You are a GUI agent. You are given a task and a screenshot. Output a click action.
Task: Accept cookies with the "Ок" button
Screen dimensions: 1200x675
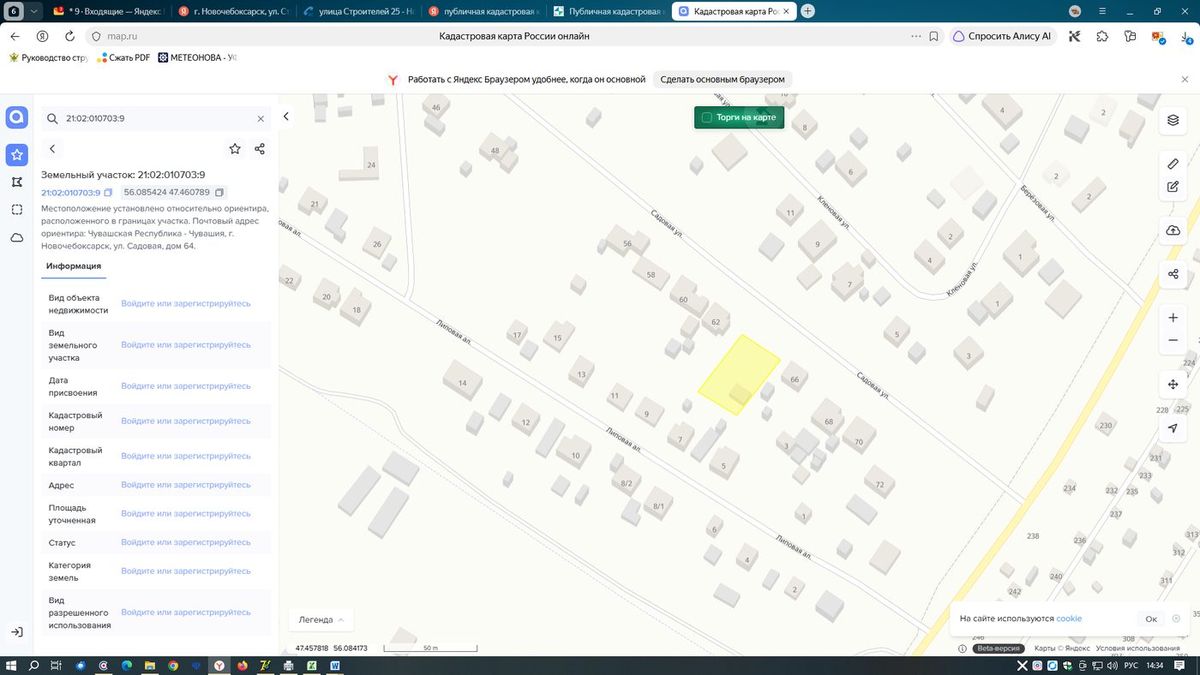coord(1151,619)
